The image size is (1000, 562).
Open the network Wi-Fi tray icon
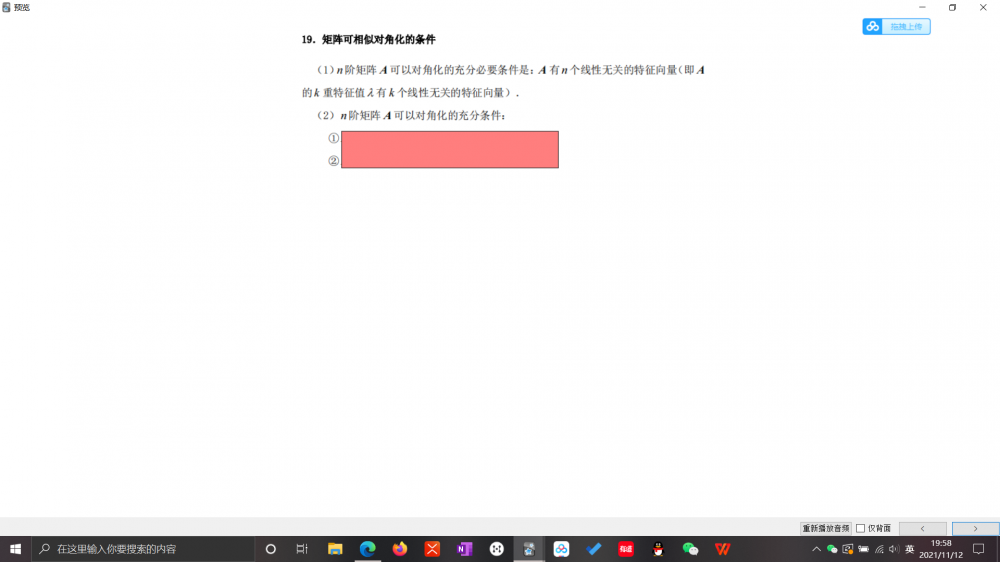(x=879, y=549)
